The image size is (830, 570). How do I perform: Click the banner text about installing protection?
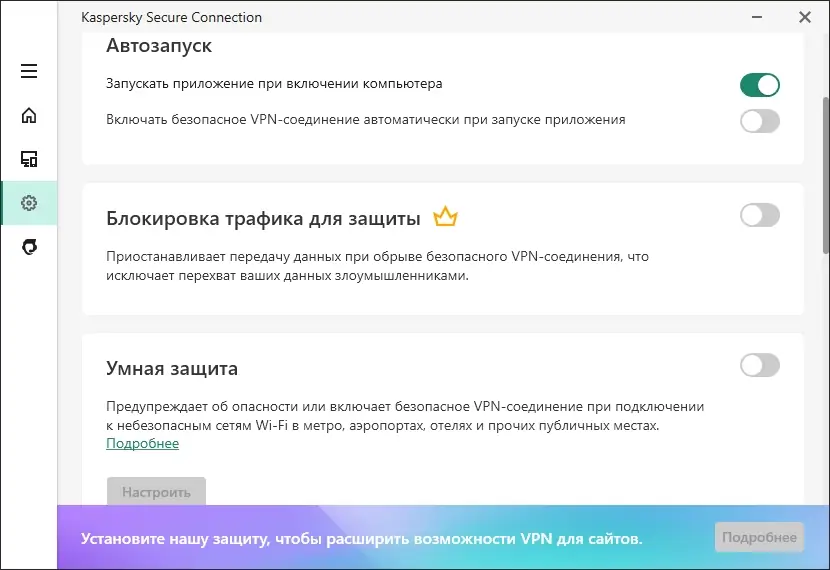pyautogui.click(x=362, y=539)
